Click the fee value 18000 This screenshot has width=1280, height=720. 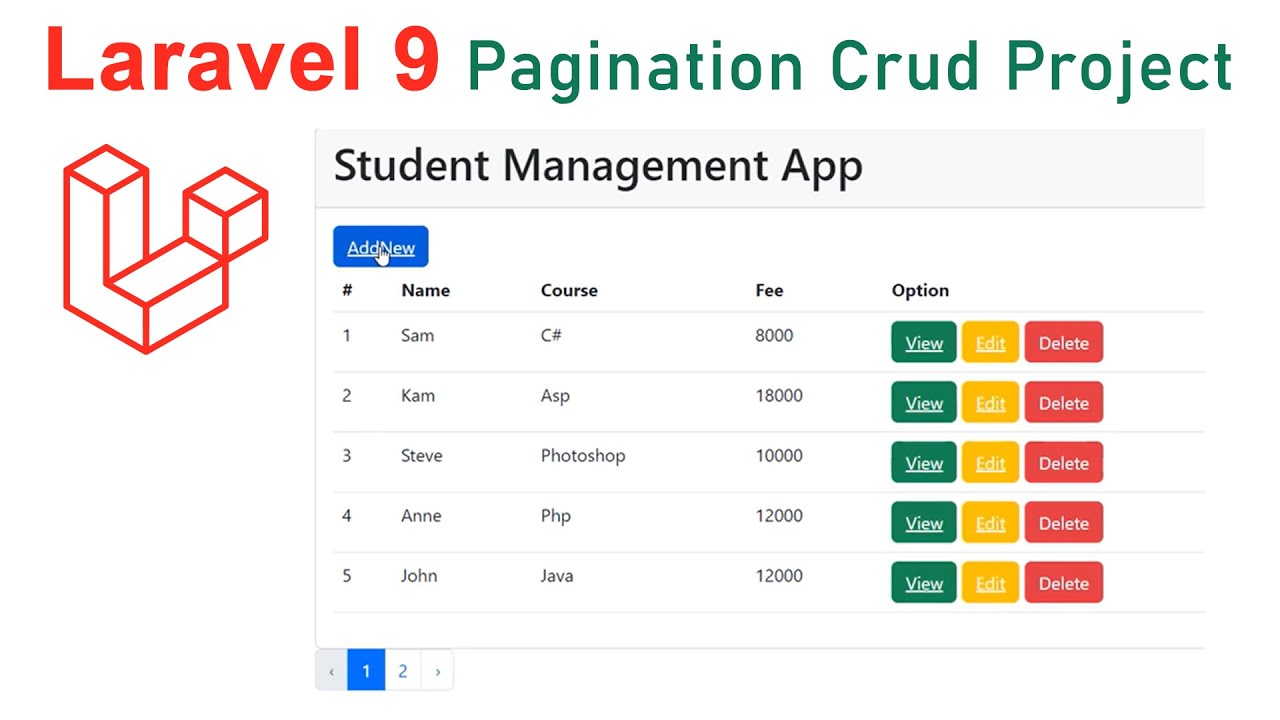[779, 395]
